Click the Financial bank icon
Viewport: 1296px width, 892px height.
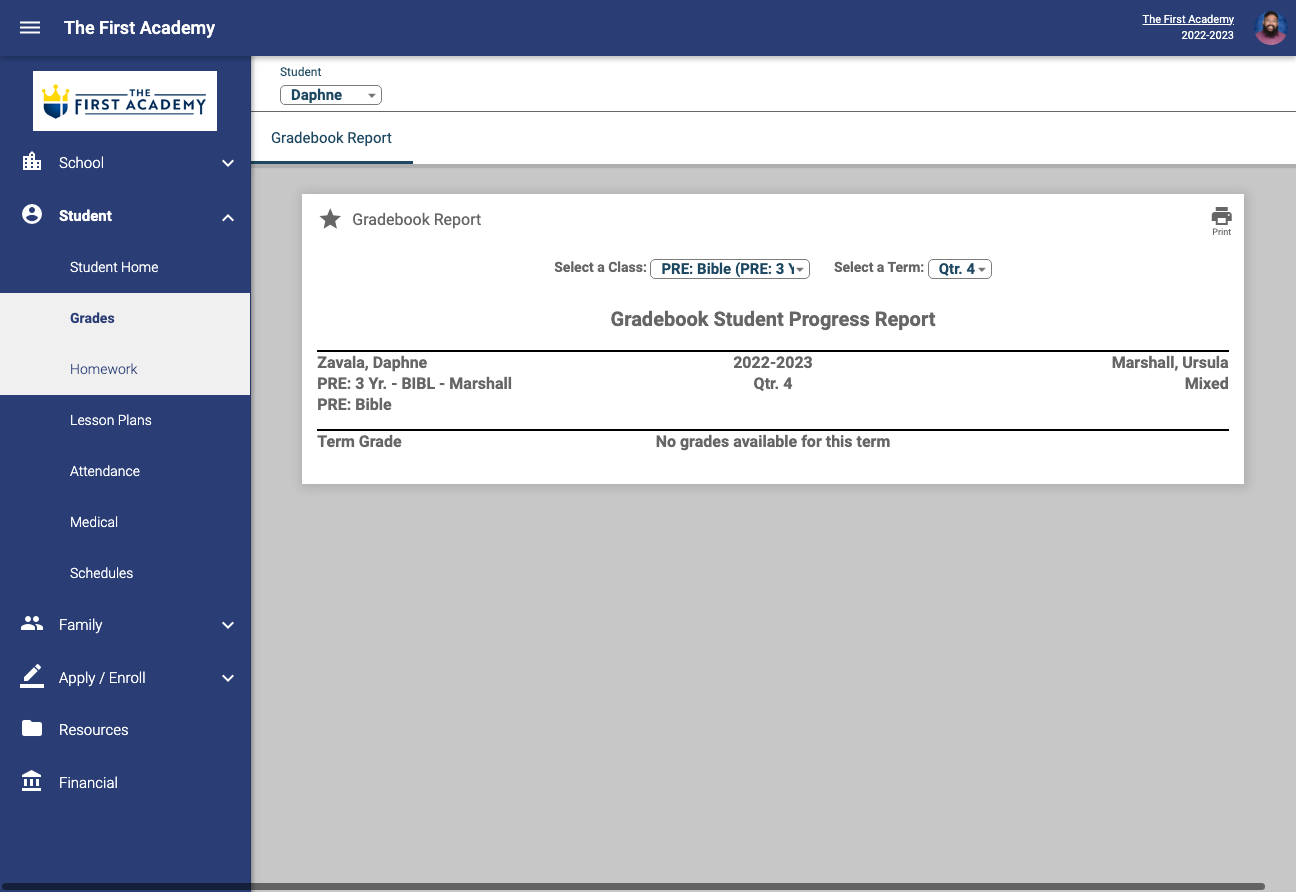(32, 782)
